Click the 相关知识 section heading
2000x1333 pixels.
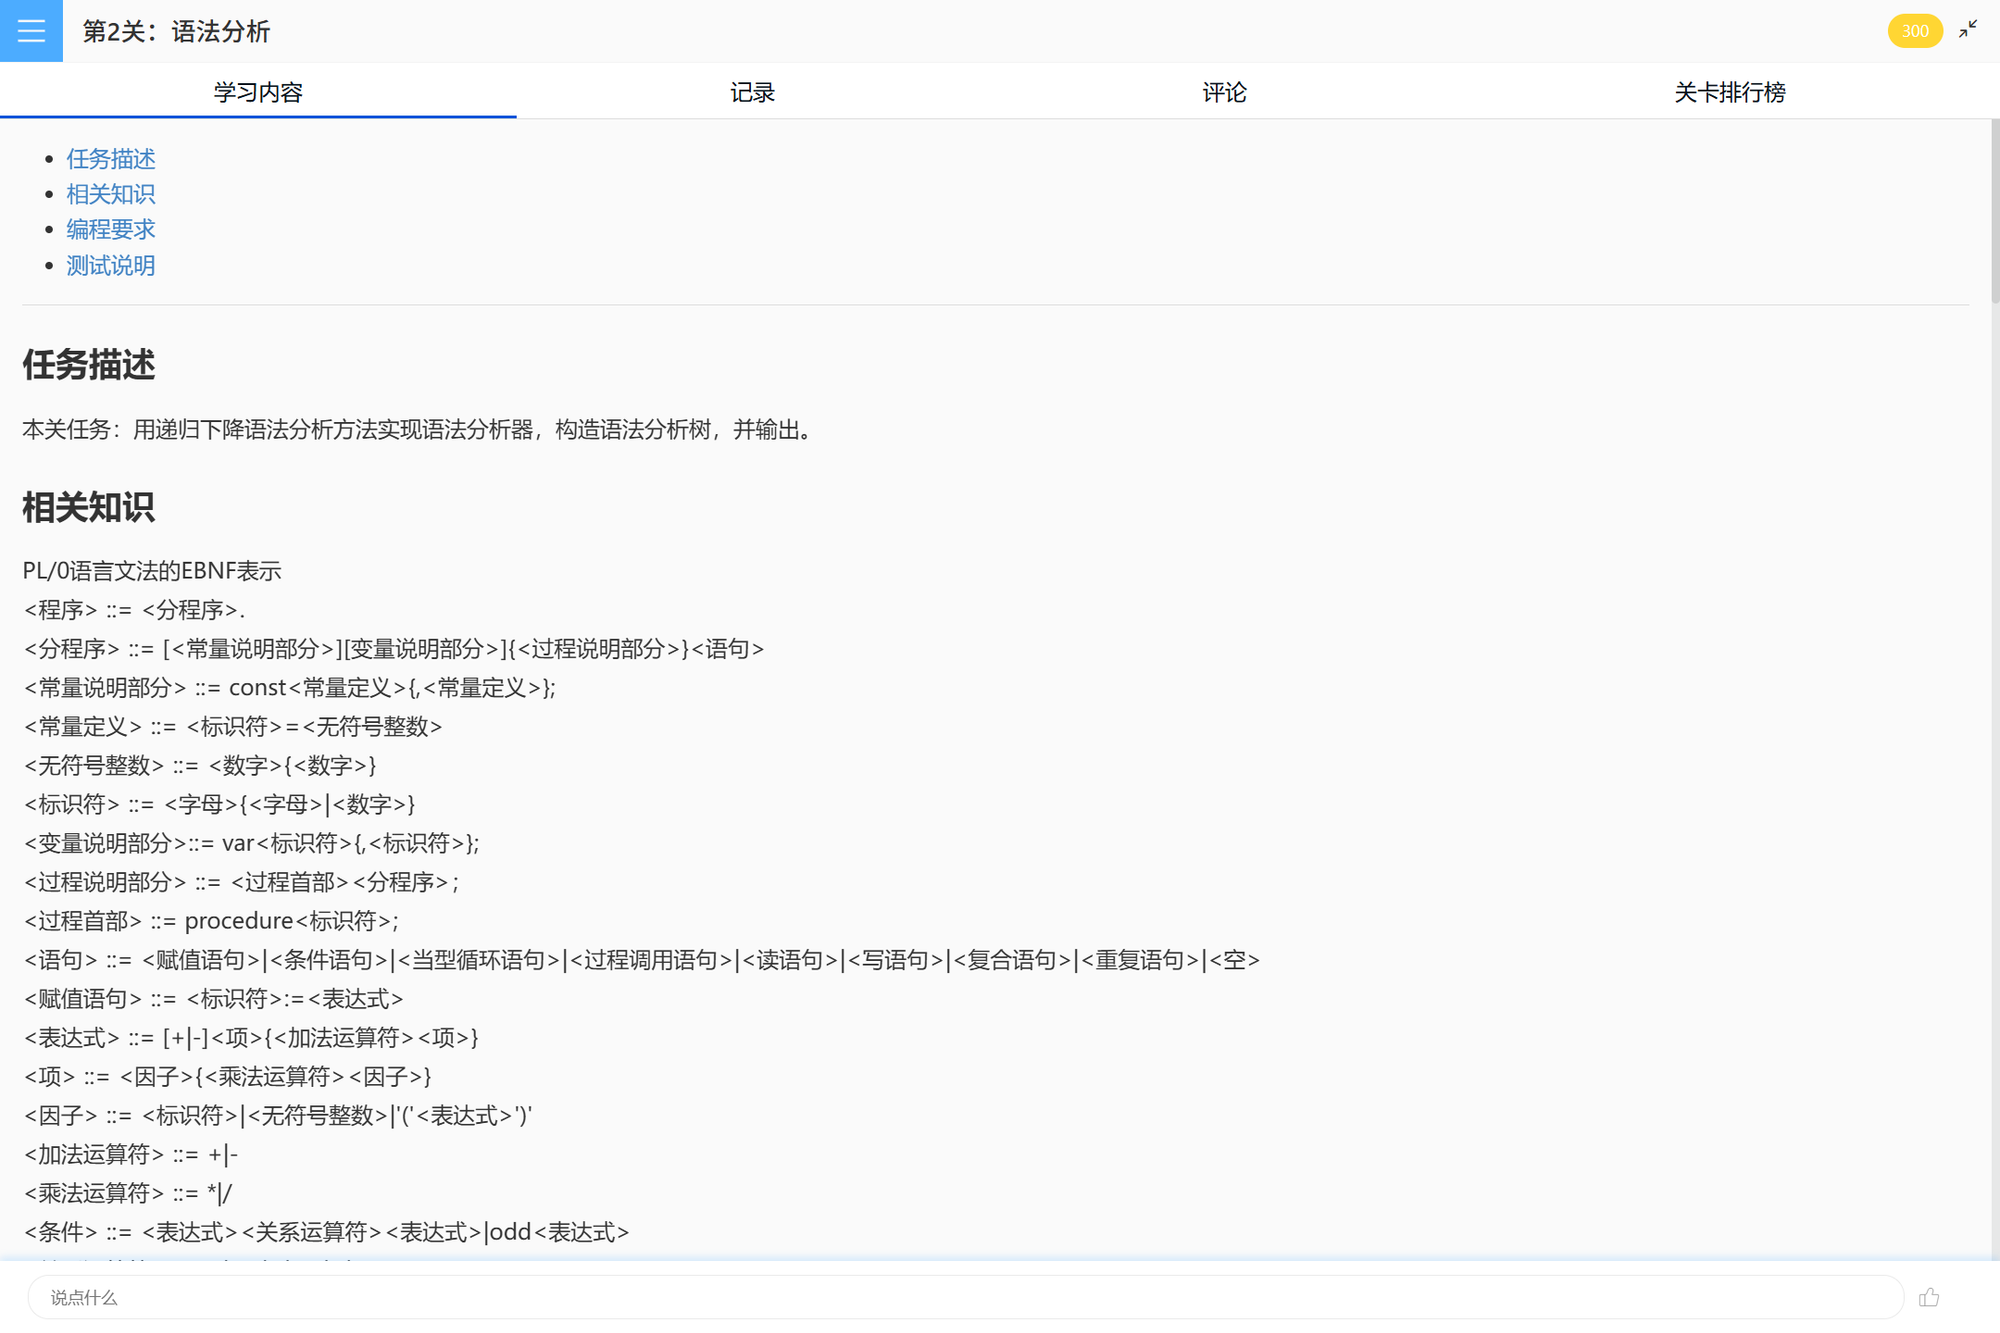89,507
